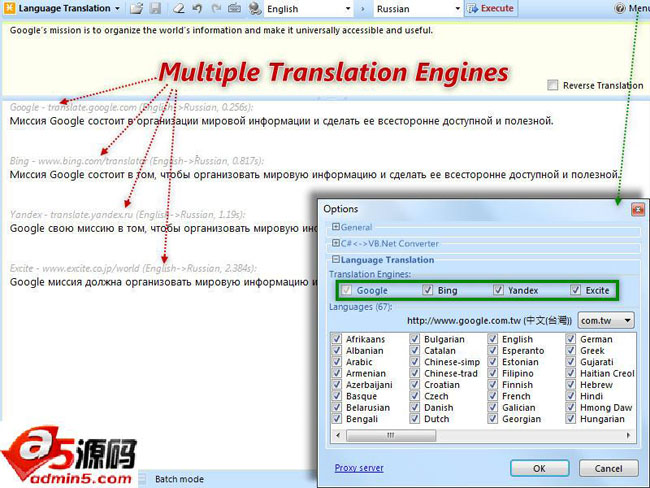
Task: Uncheck the Bulgarian language
Action: (x=414, y=339)
